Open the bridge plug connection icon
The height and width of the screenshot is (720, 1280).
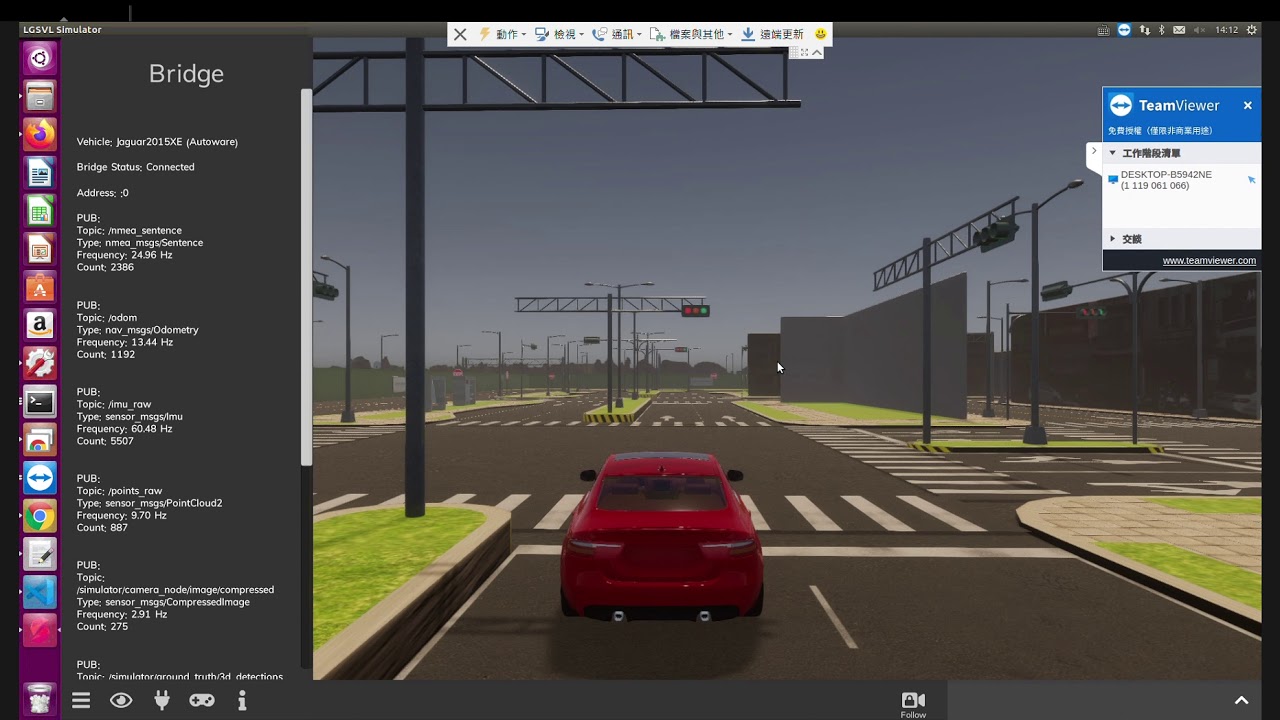pyautogui.click(x=162, y=701)
